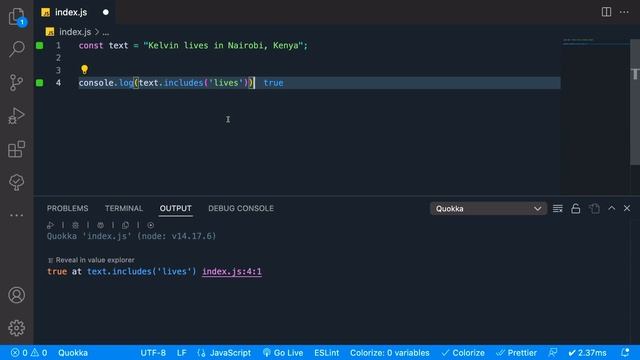Click the face icon in Quokka output toolbar
640x360 pixels.
coord(100,225)
